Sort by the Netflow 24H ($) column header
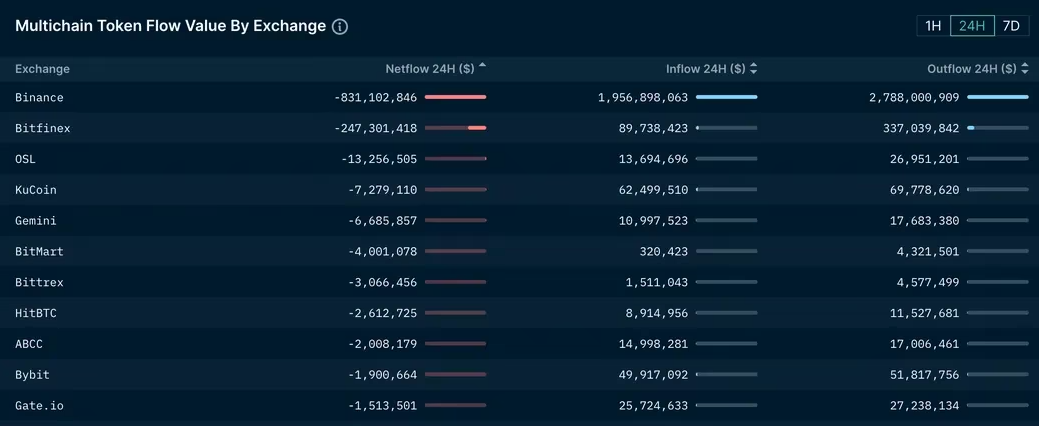The height and width of the screenshot is (426, 1039). tap(429, 69)
